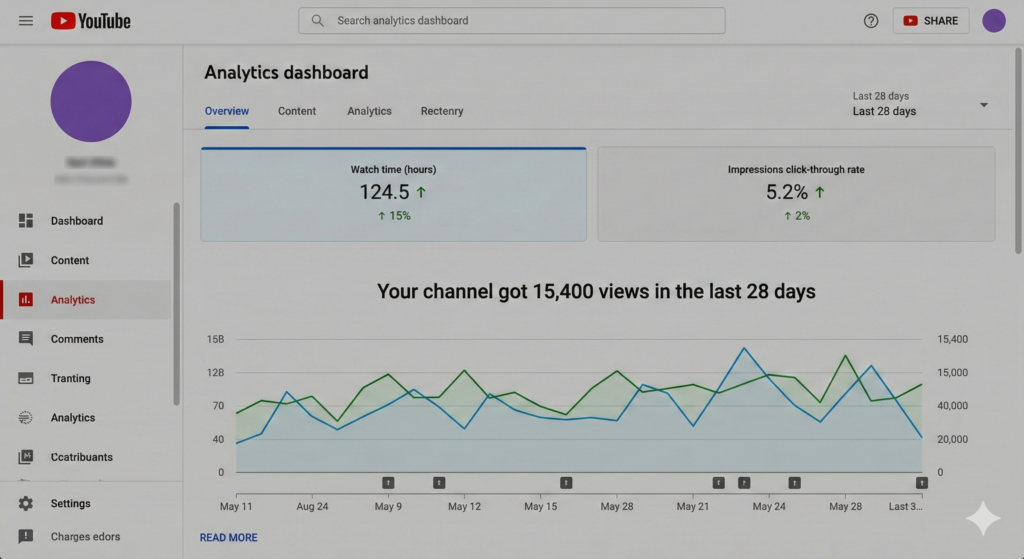Select the Watch time (hours) card
The height and width of the screenshot is (559, 1024).
pyautogui.click(x=393, y=194)
